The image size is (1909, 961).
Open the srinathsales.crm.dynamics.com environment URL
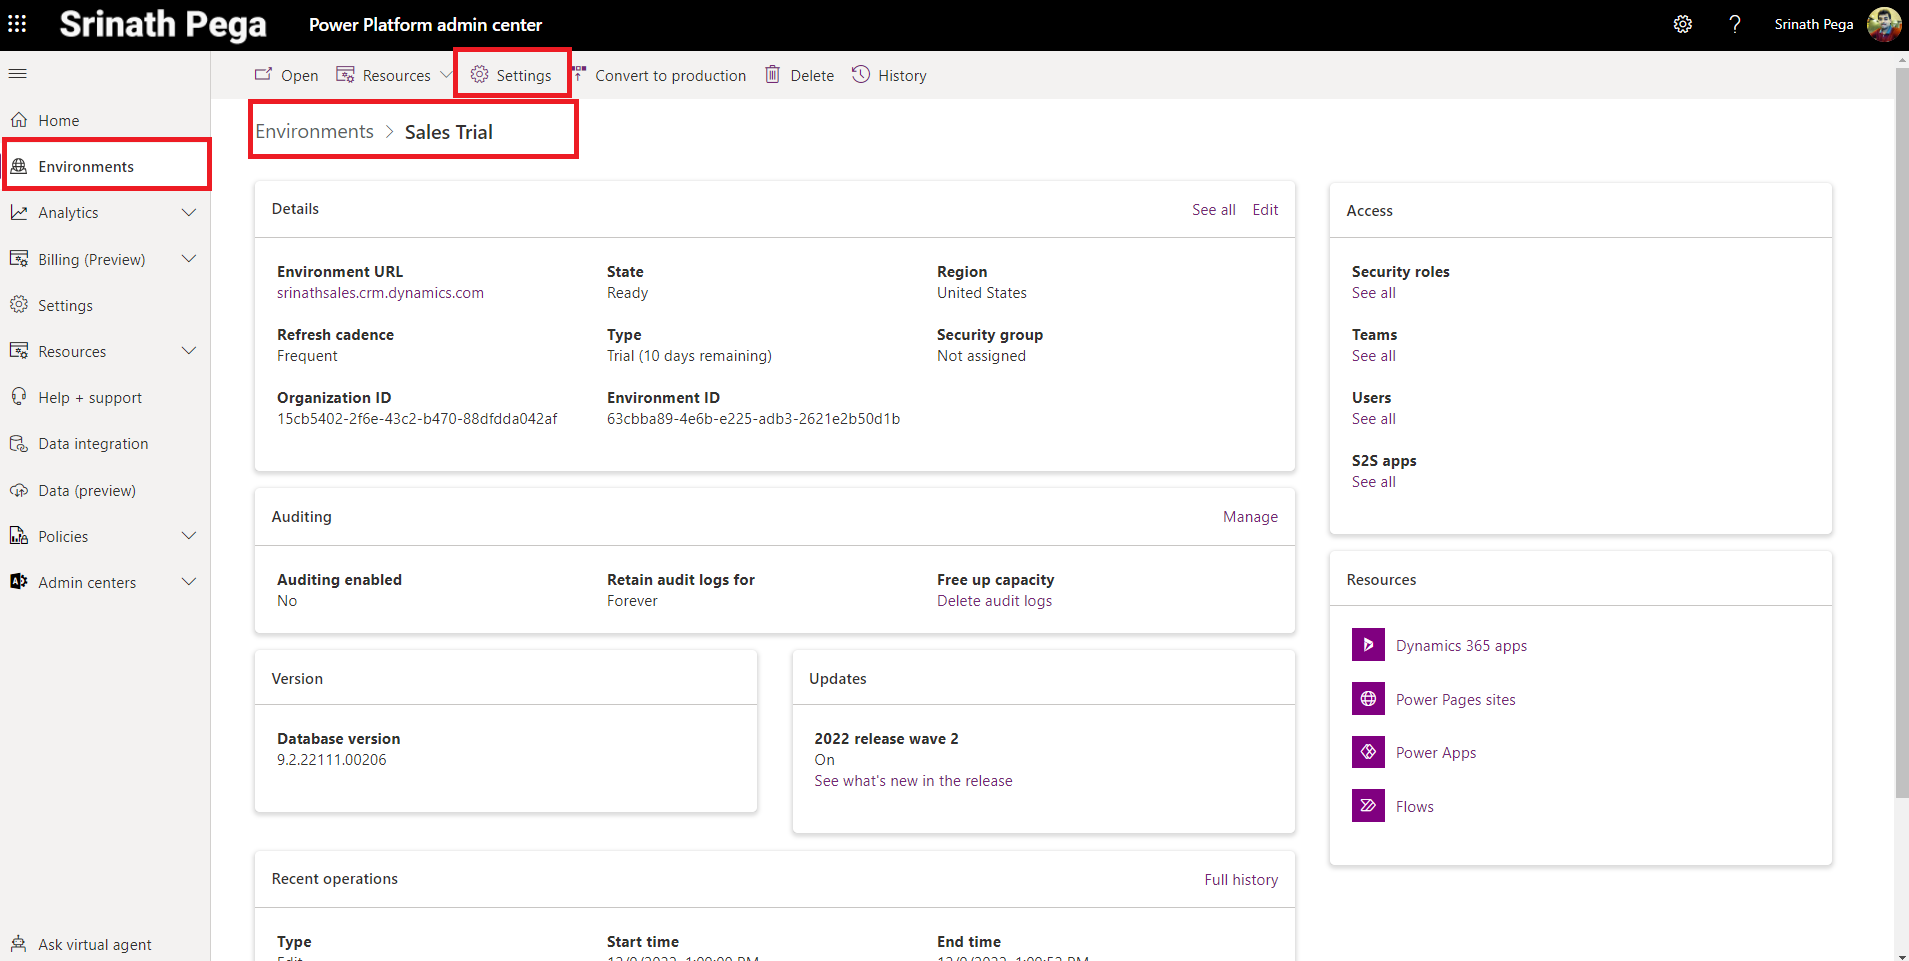380,293
